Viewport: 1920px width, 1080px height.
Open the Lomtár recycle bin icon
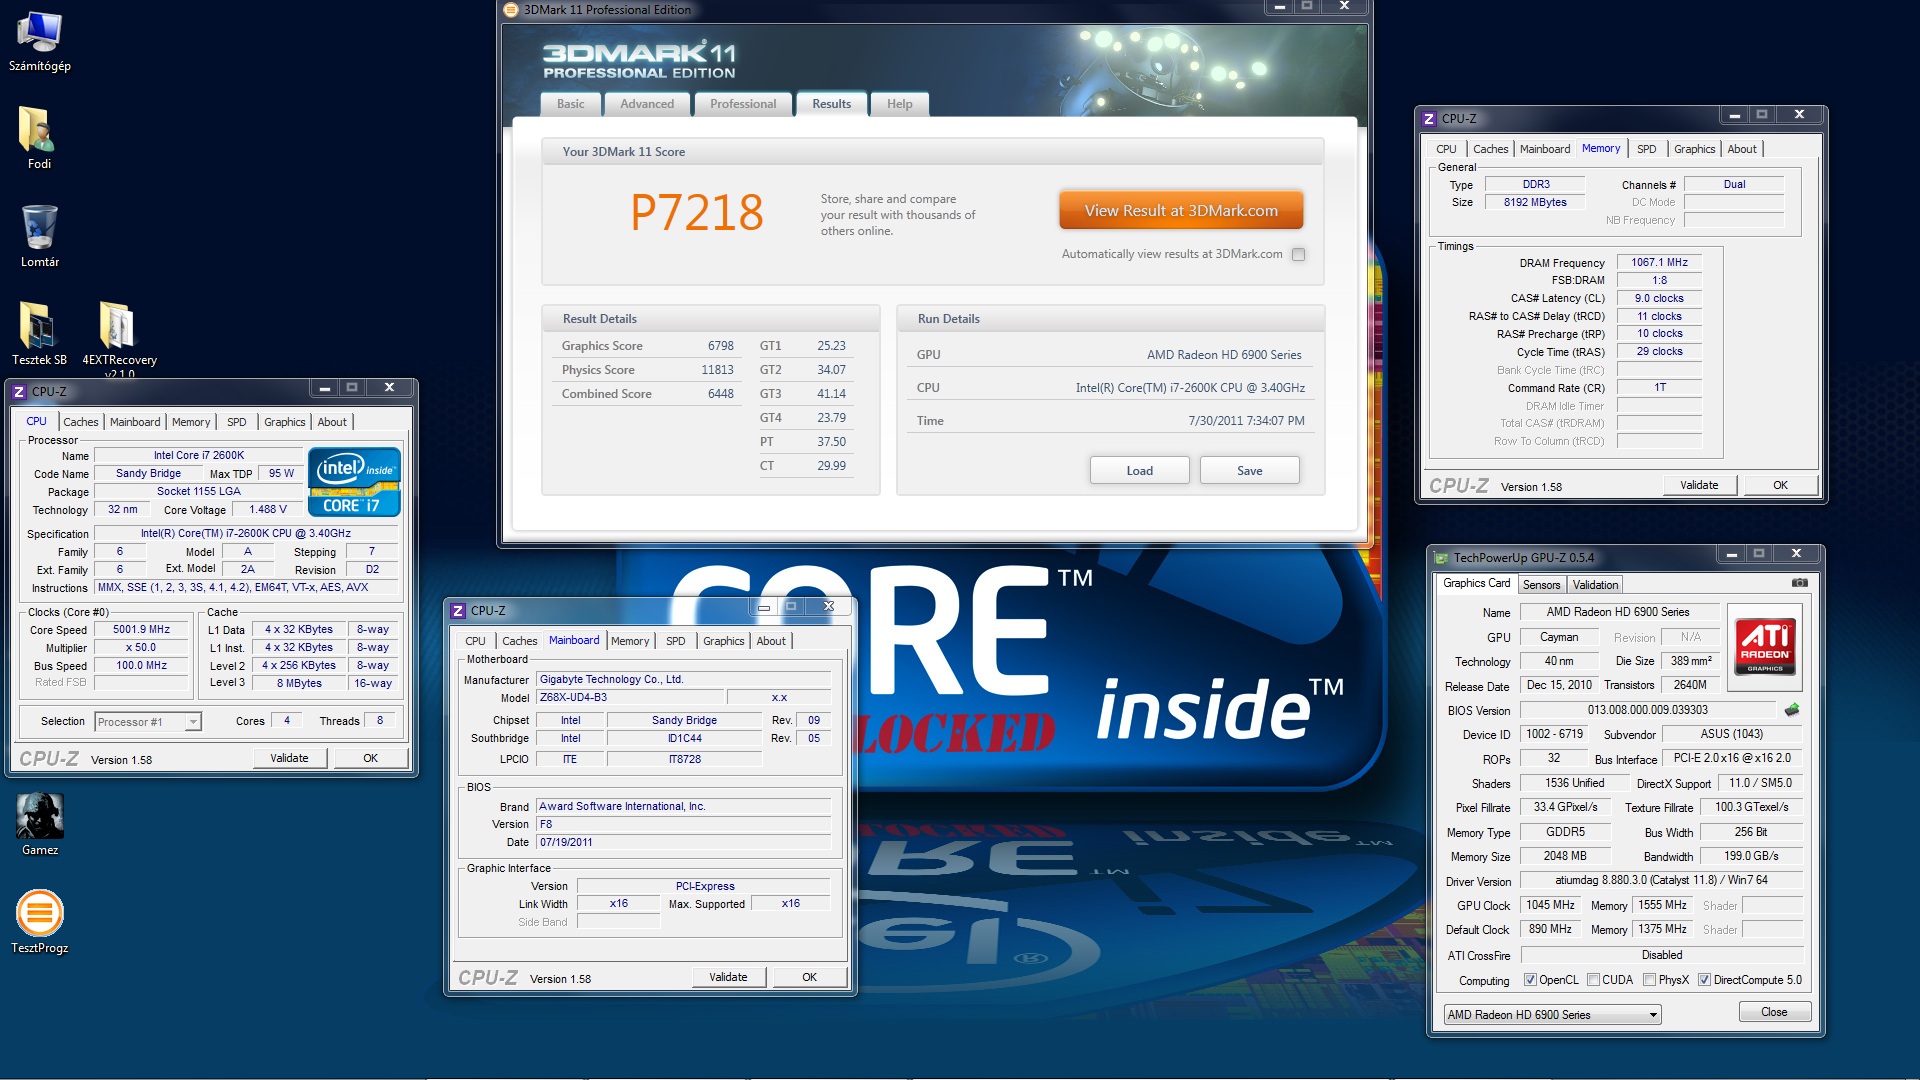point(39,228)
